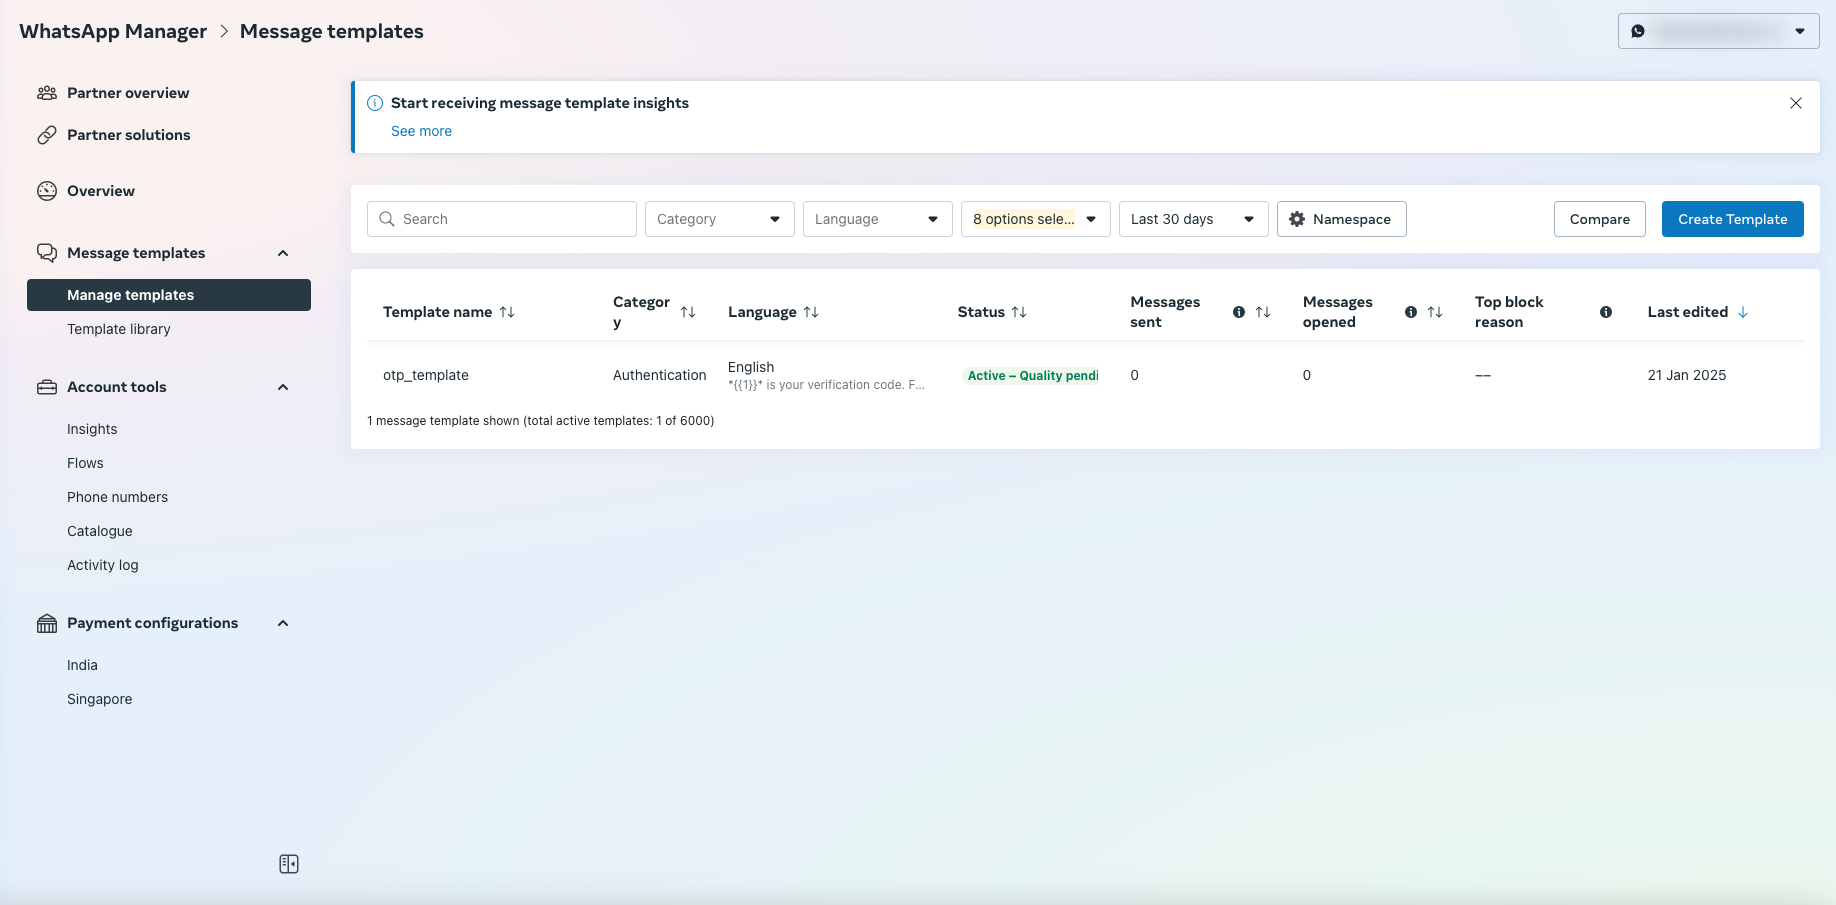
Task: Click the Messages opened info icon
Action: pyautogui.click(x=1411, y=312)
